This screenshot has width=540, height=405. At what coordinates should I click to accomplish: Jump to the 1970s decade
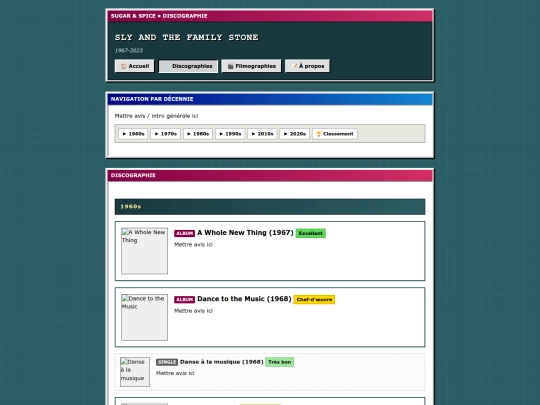166,134
